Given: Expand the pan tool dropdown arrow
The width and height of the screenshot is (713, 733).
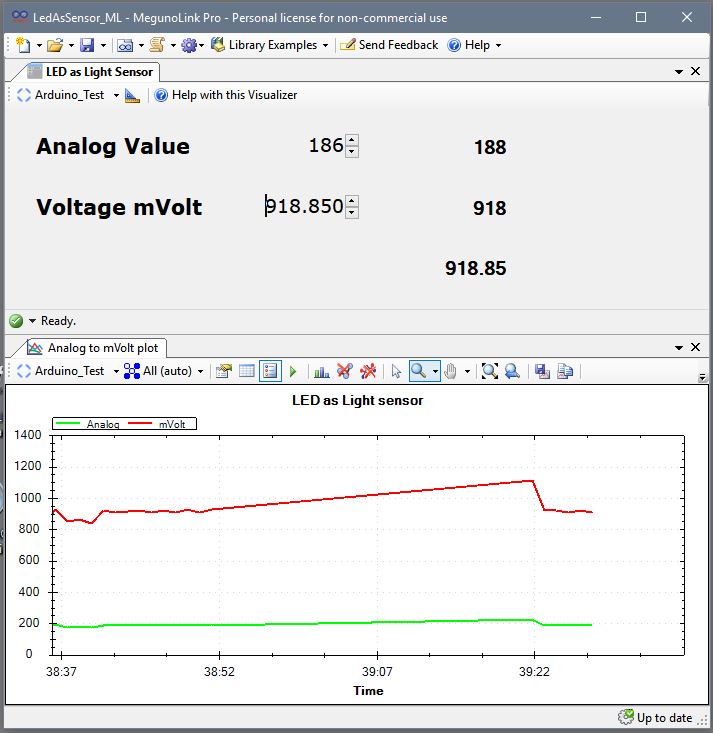Looking at the screenshot, I should [x=467, y=372].
